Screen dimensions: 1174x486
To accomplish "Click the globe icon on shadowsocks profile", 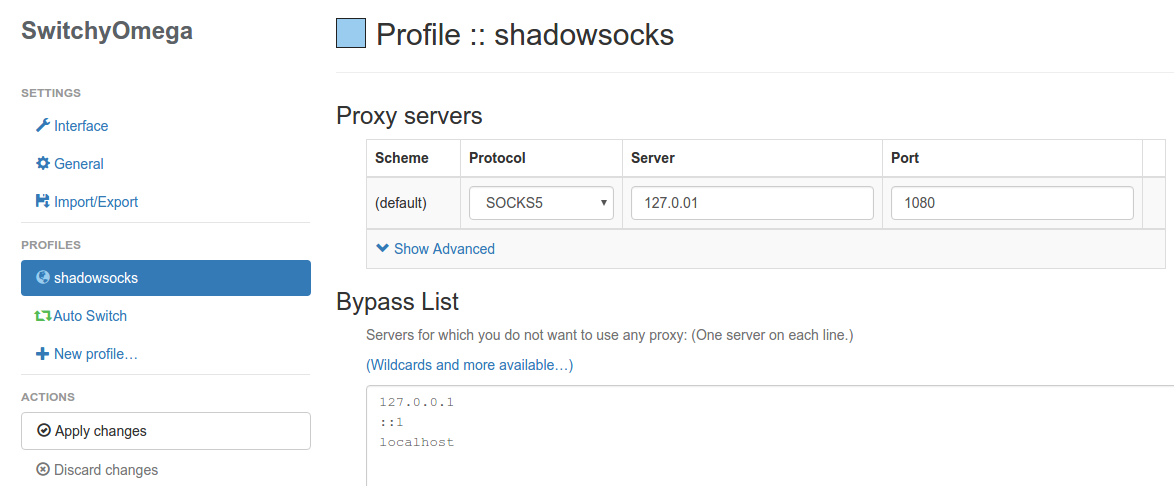I will [x=42, y=278].
